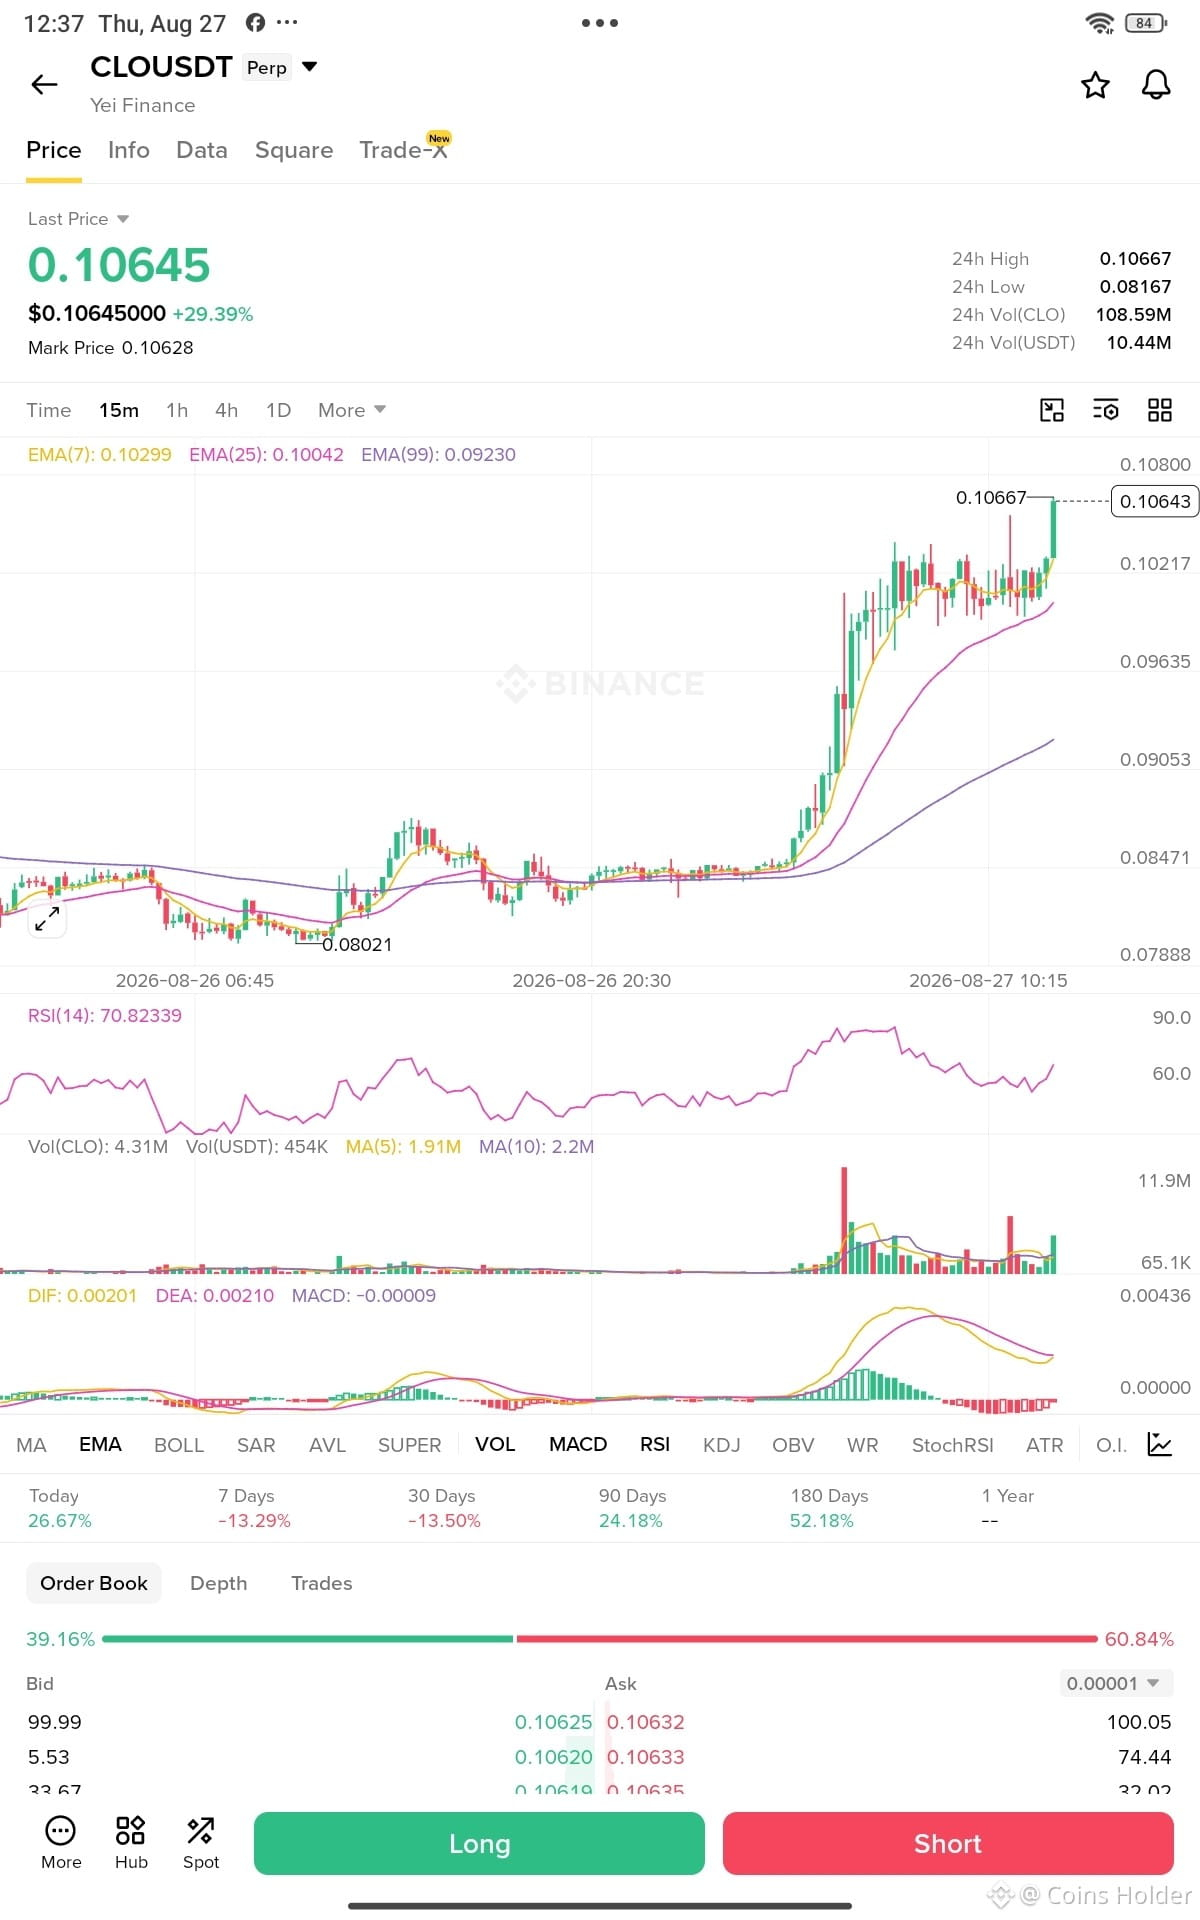
Task: Toggle the MACD sub-indicator
Action: click(x=578, y=1445)
